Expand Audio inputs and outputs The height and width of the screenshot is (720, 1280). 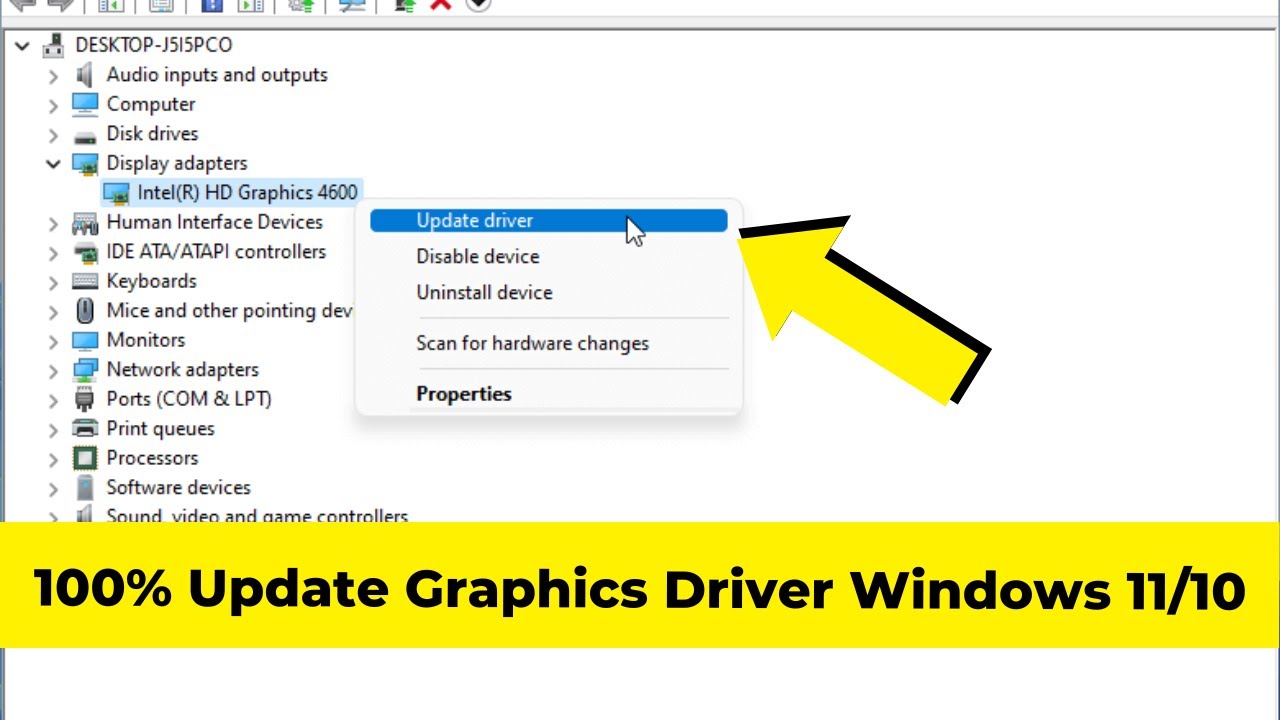coord(54,75)
